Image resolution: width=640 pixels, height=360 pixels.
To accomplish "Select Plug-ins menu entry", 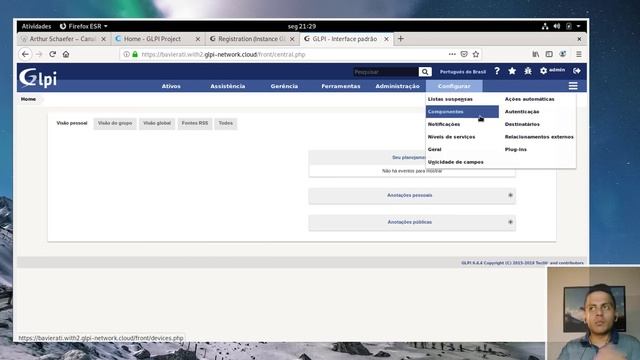I will click(516, 149).
